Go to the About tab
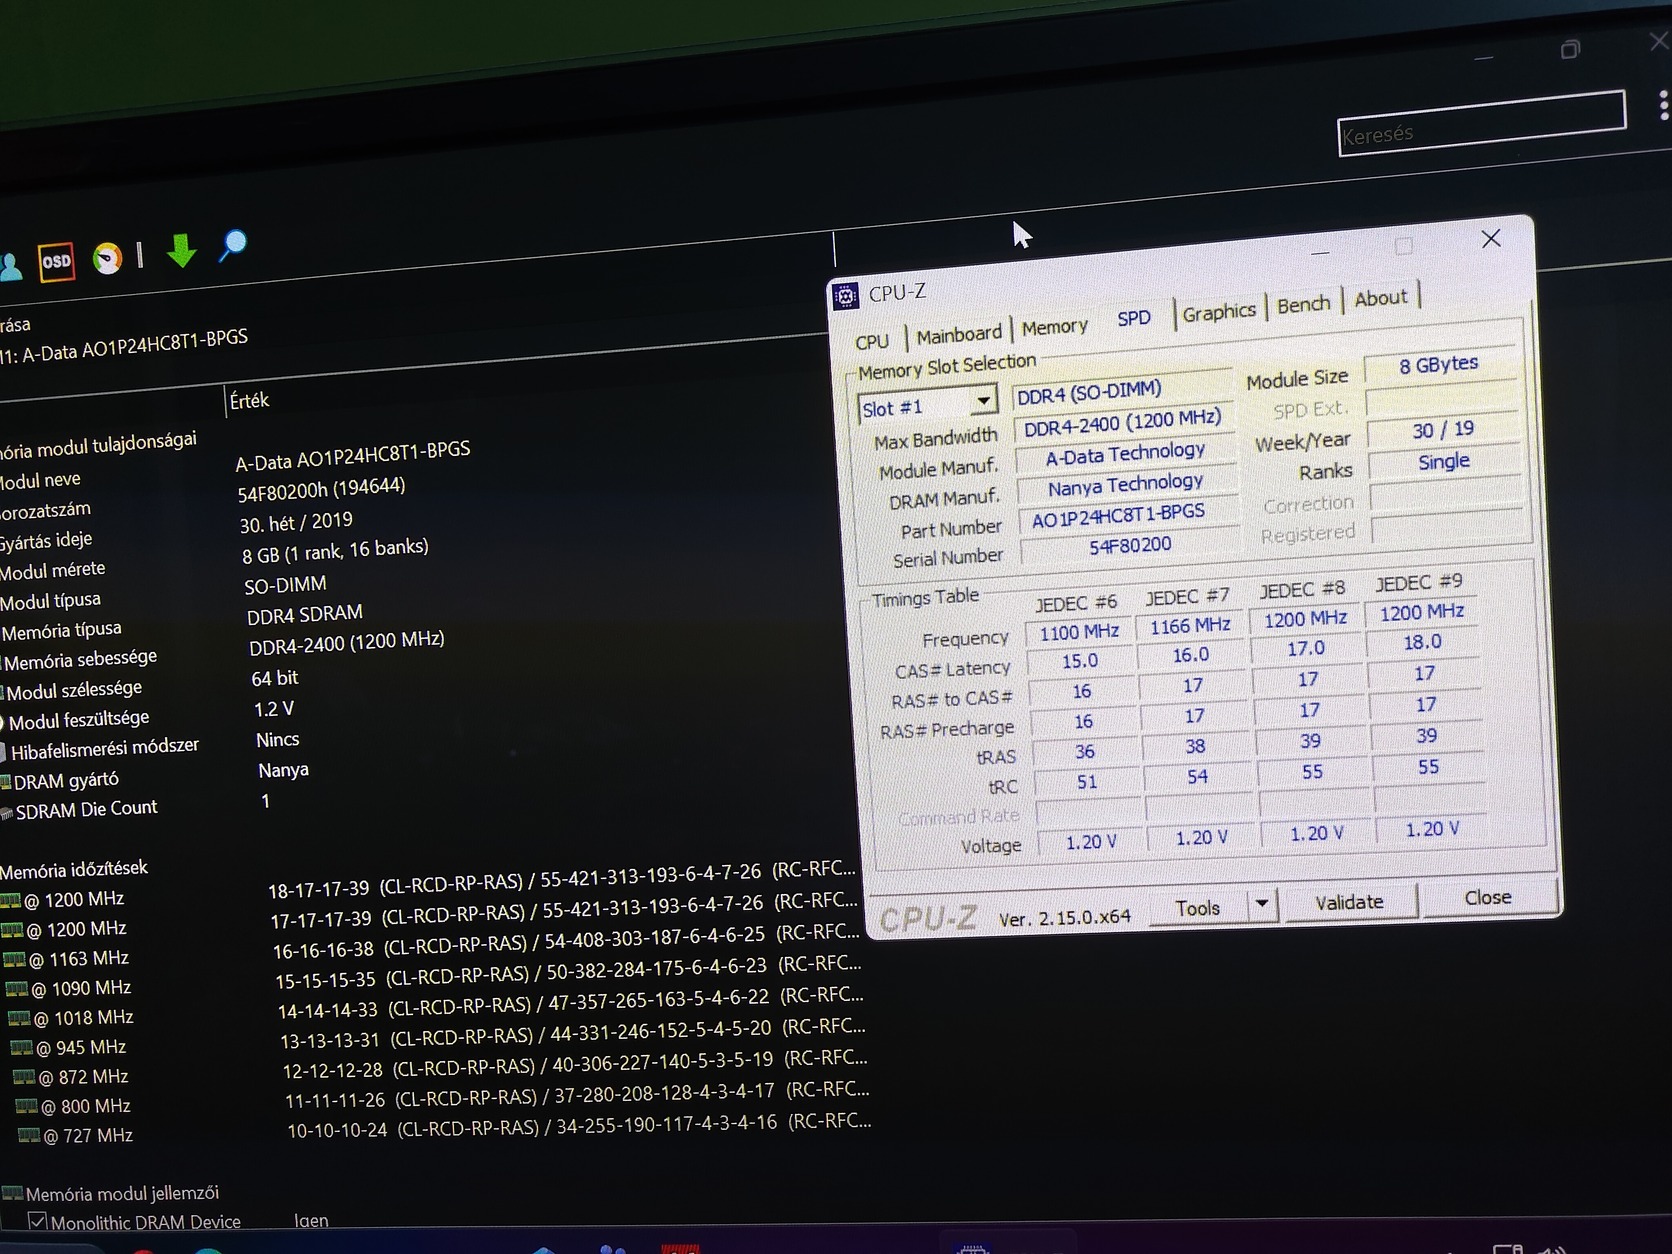The image size is (1672, 1254). [1381, 298]
